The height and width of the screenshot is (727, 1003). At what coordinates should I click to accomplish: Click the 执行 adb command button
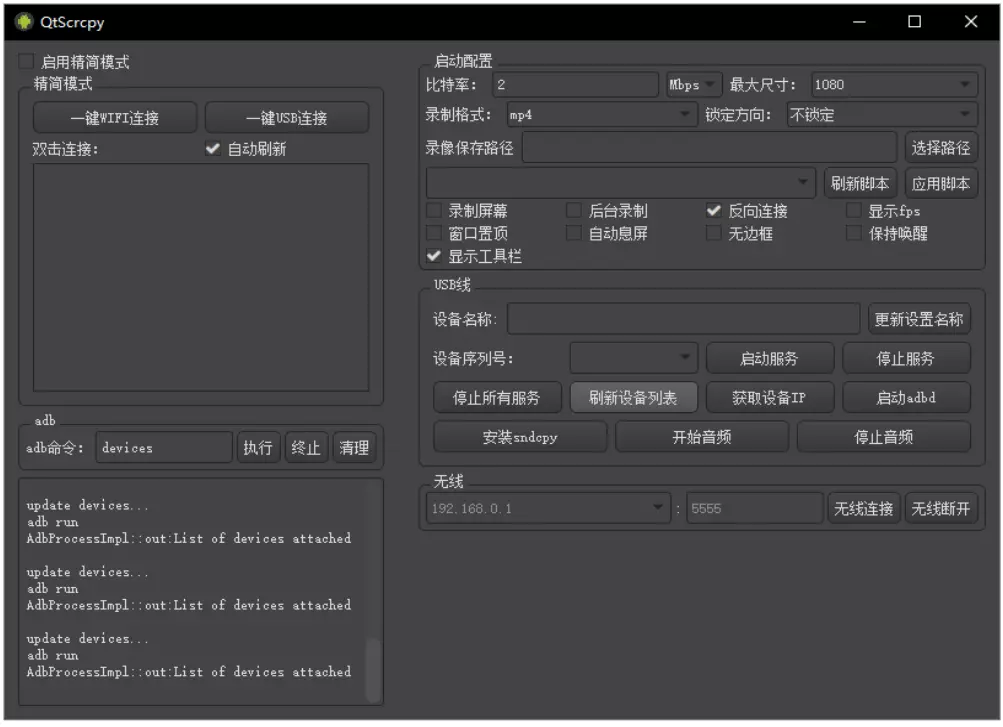coord(258,447)
